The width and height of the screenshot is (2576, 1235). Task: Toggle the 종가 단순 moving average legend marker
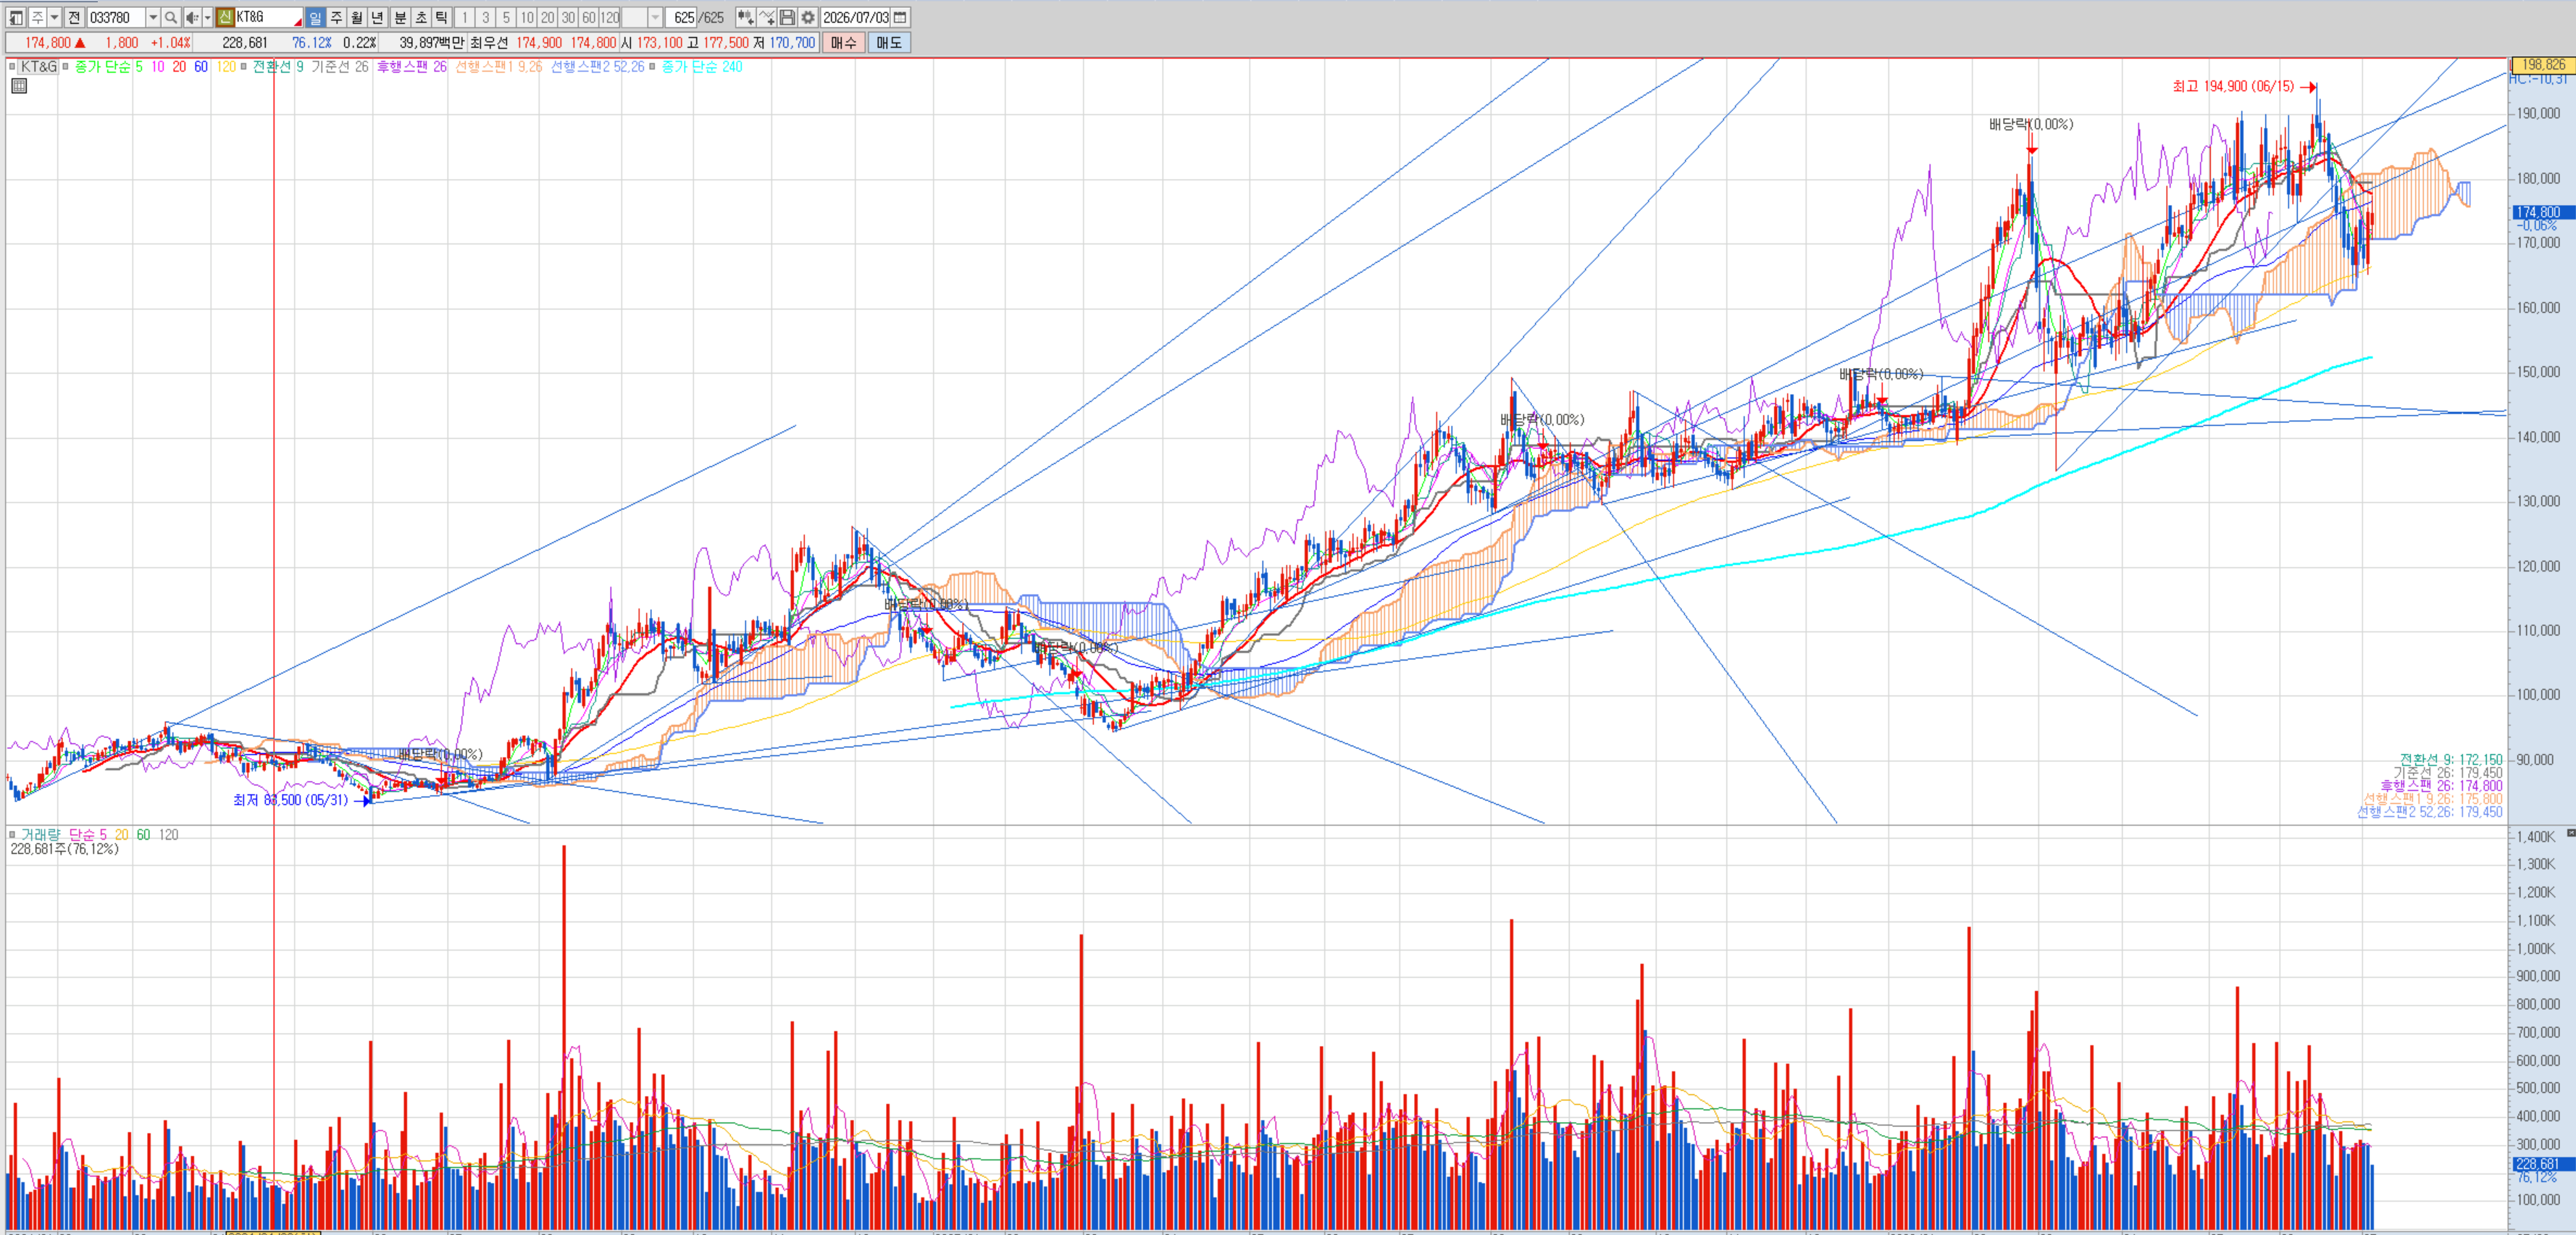click(66, 67)
